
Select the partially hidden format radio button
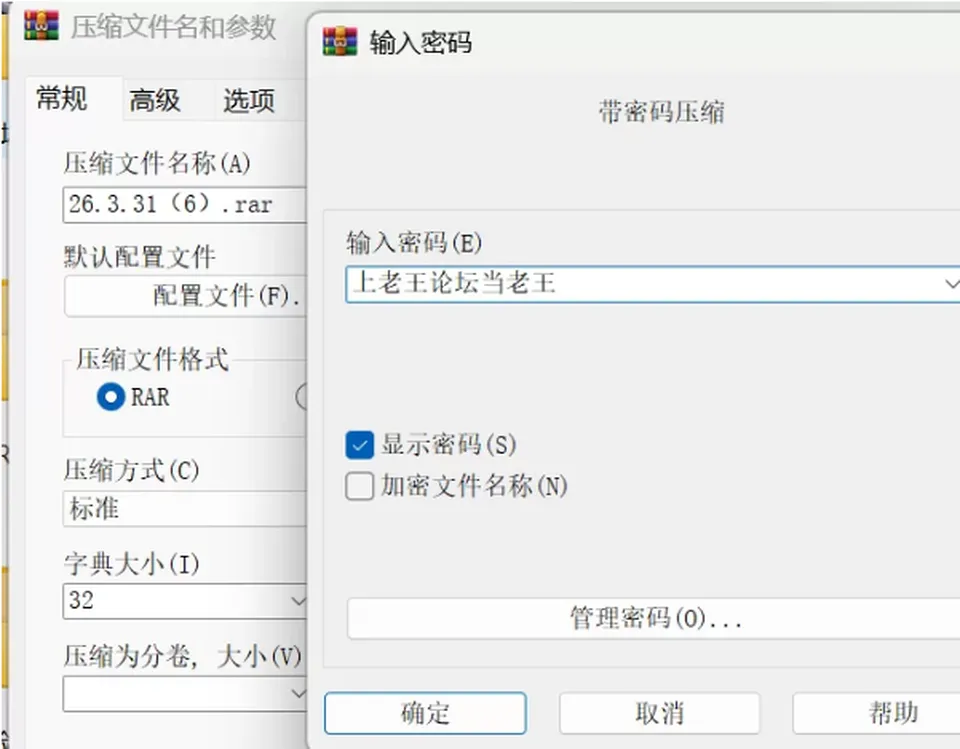pyautogui.click(x=301, y=397)
